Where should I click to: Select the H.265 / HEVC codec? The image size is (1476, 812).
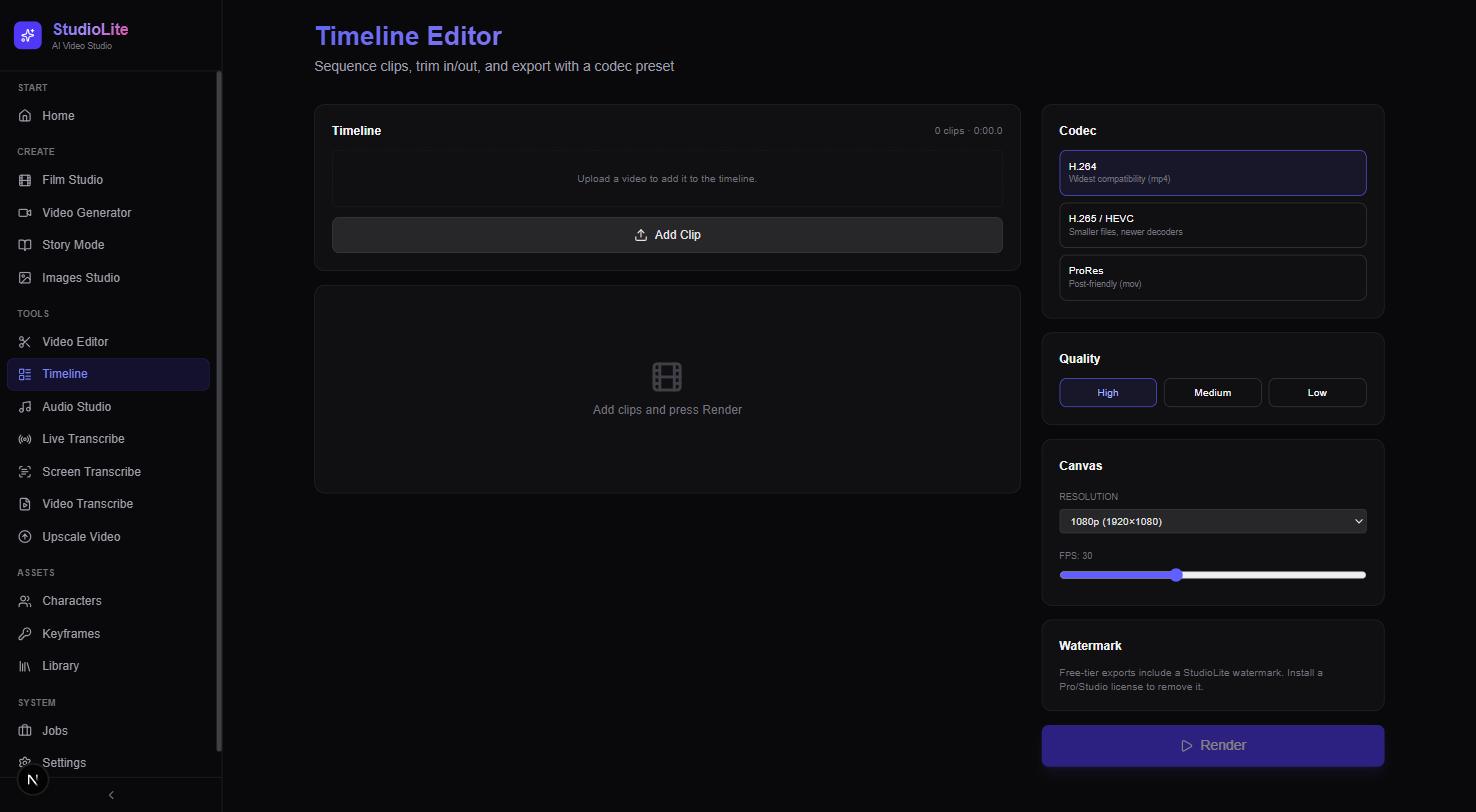click(1213, 225)
